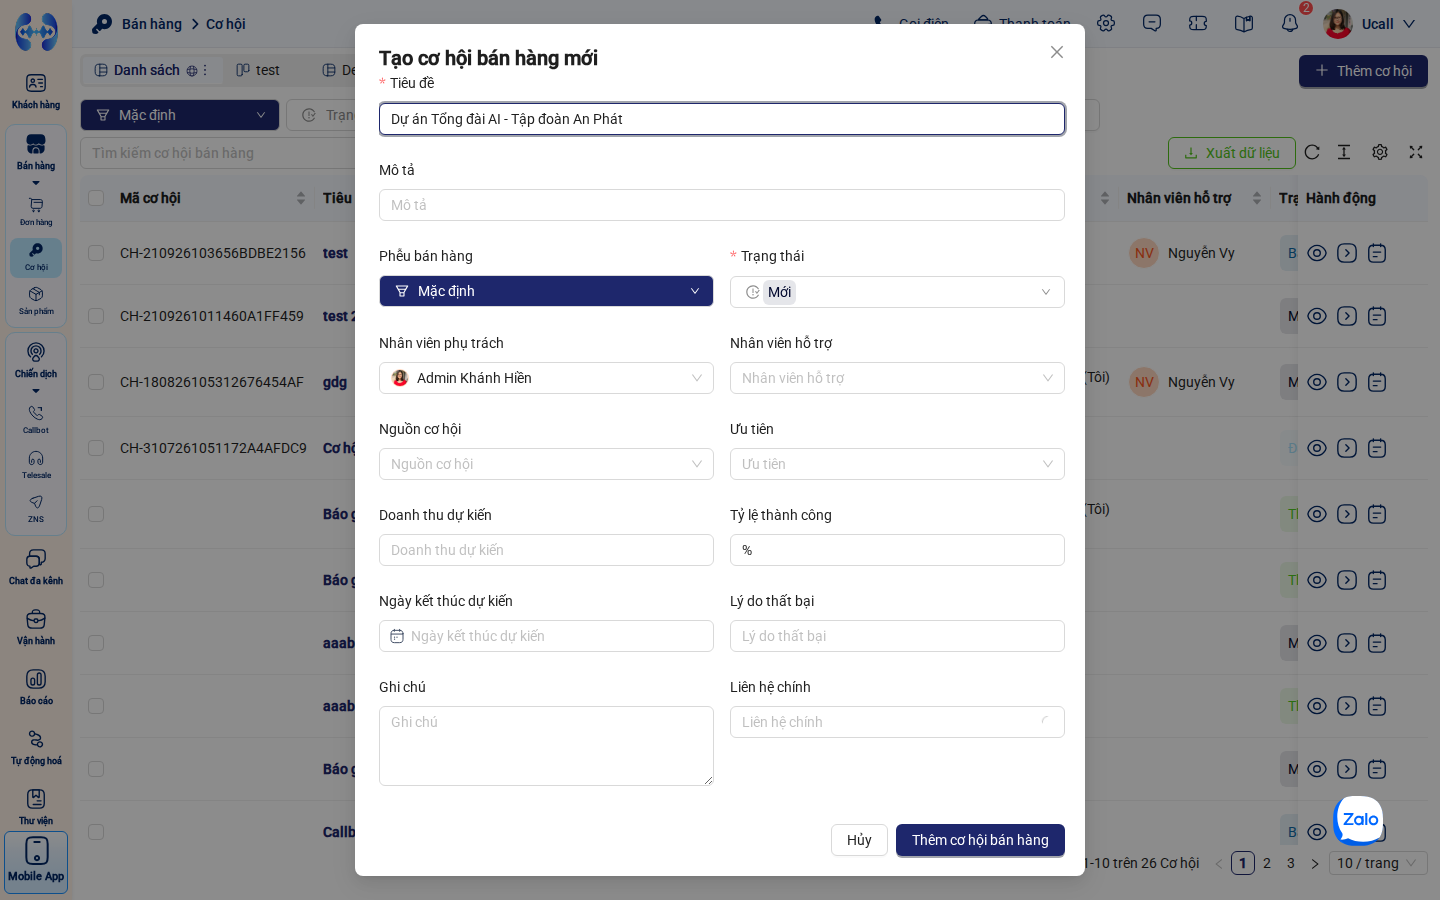Screen dimensions: 1440x900
Task: Open Telesale sidebar item
Action: pyautogui.click(x=36, y=464)
